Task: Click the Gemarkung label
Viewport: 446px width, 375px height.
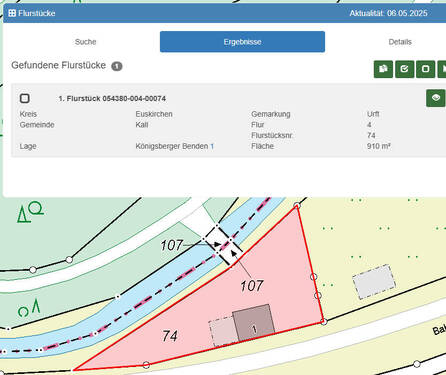Action: 271,114
